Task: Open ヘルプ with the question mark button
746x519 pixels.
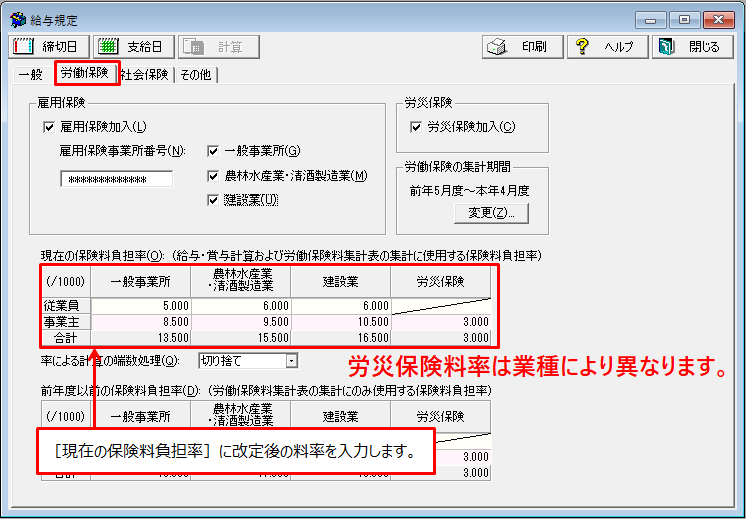Action: [x=606, y=47]
